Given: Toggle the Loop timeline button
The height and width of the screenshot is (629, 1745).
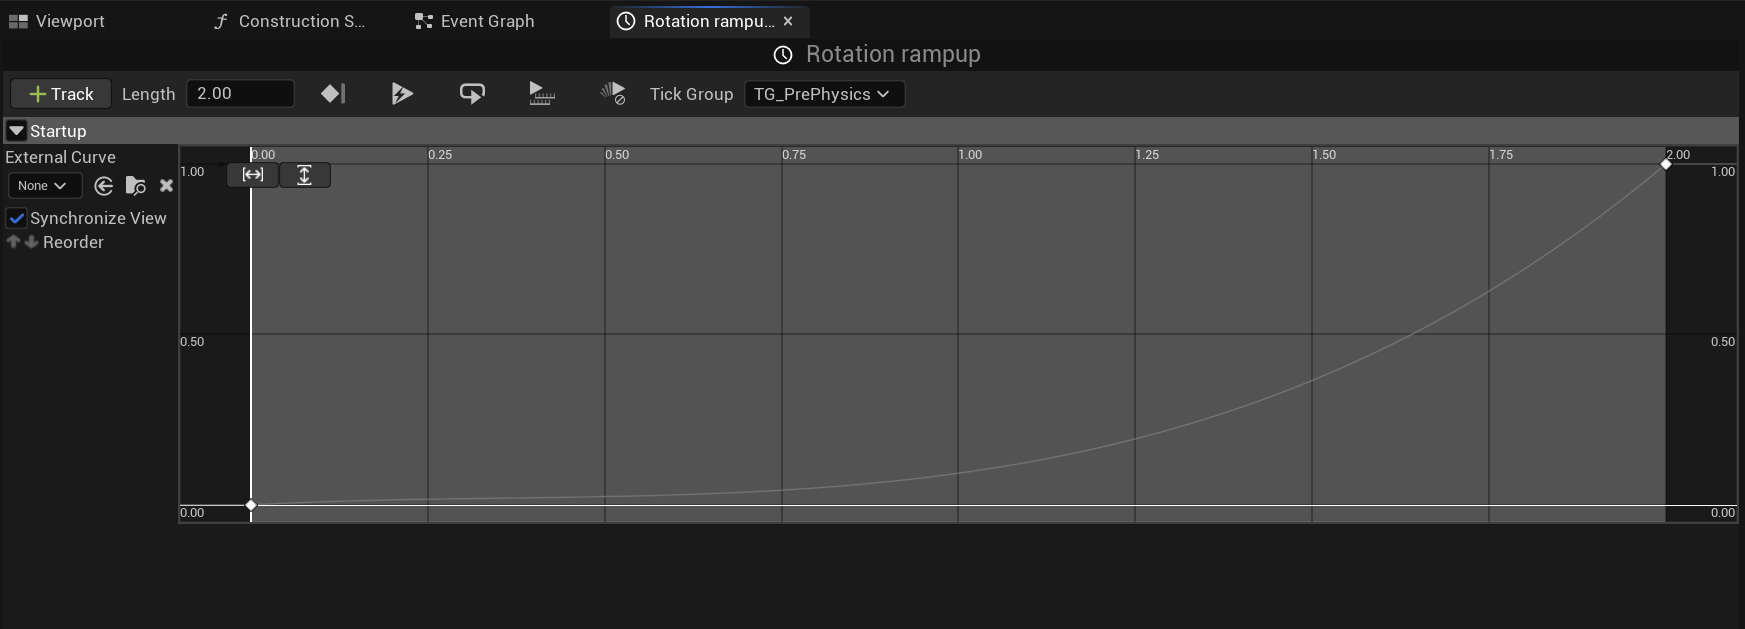Looking at the screenshot, I should pos(472,94).
